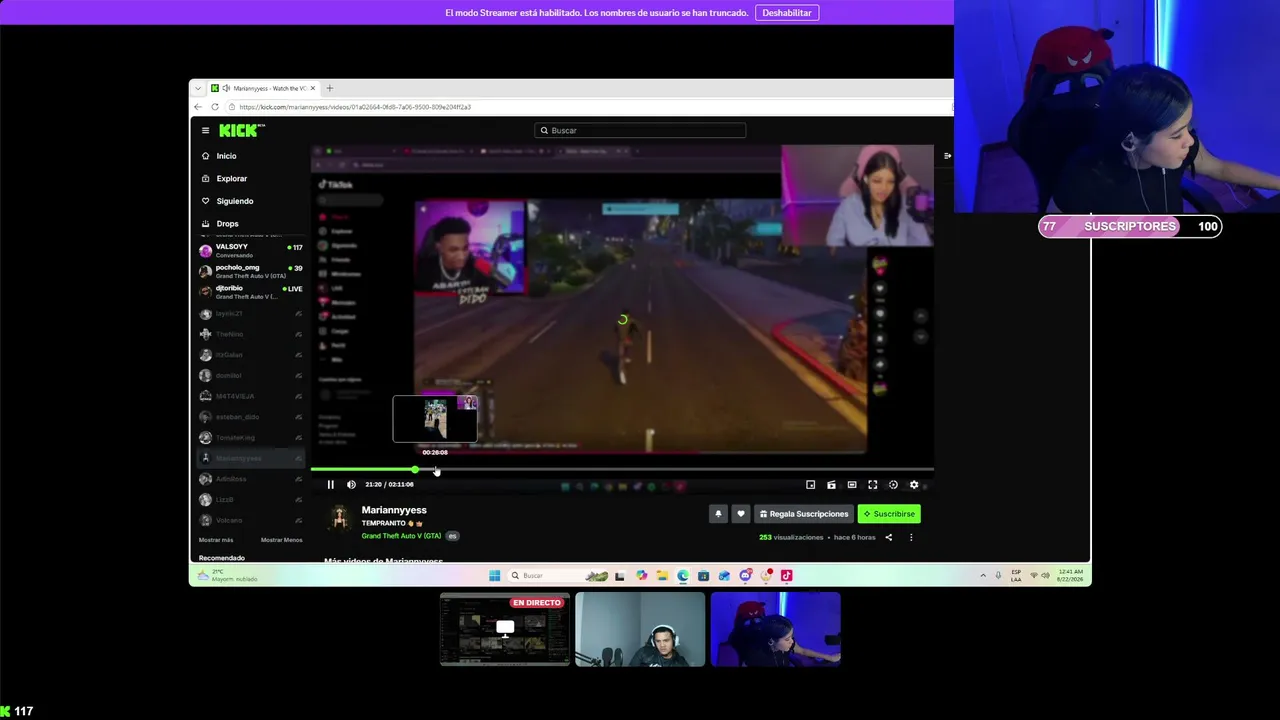Go back using the browser back arrow

(x=198, y=107)
